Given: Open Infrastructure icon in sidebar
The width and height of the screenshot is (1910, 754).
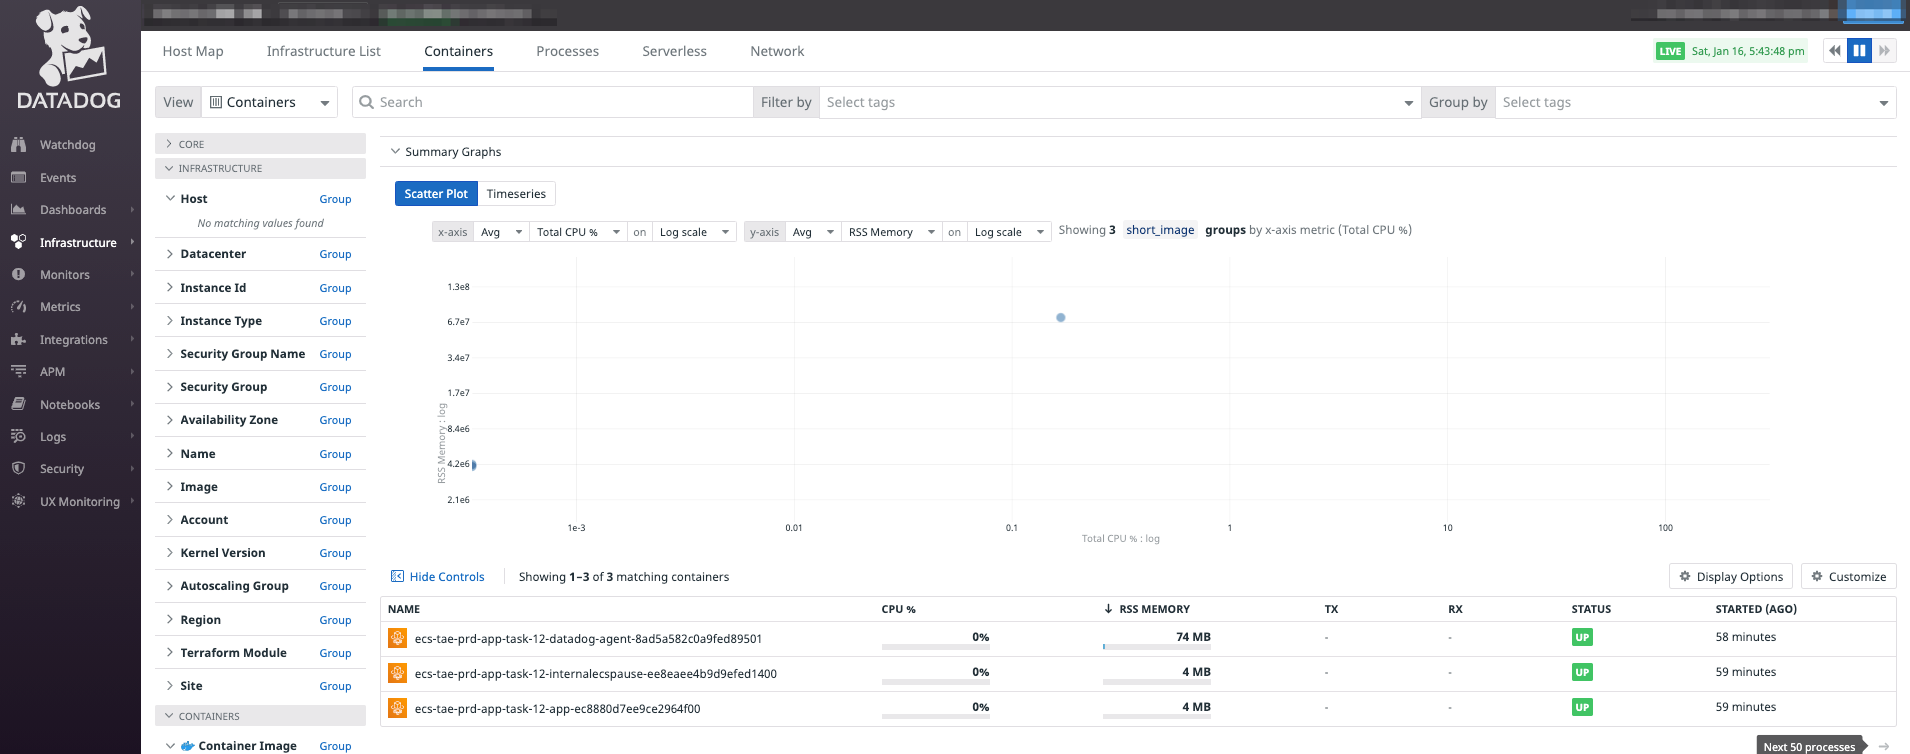Looking at the screenshot, I should tap(18, 242).
